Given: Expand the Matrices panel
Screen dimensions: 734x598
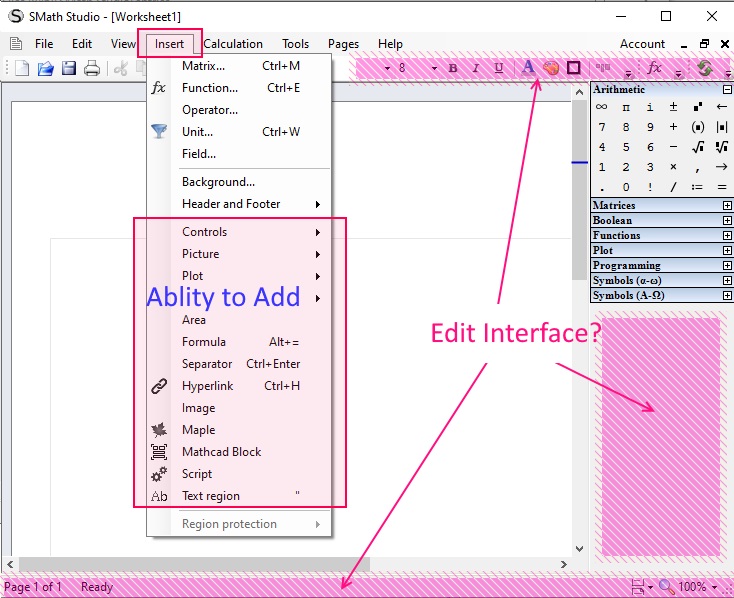Looking at the screenshot, I should 727,206.
